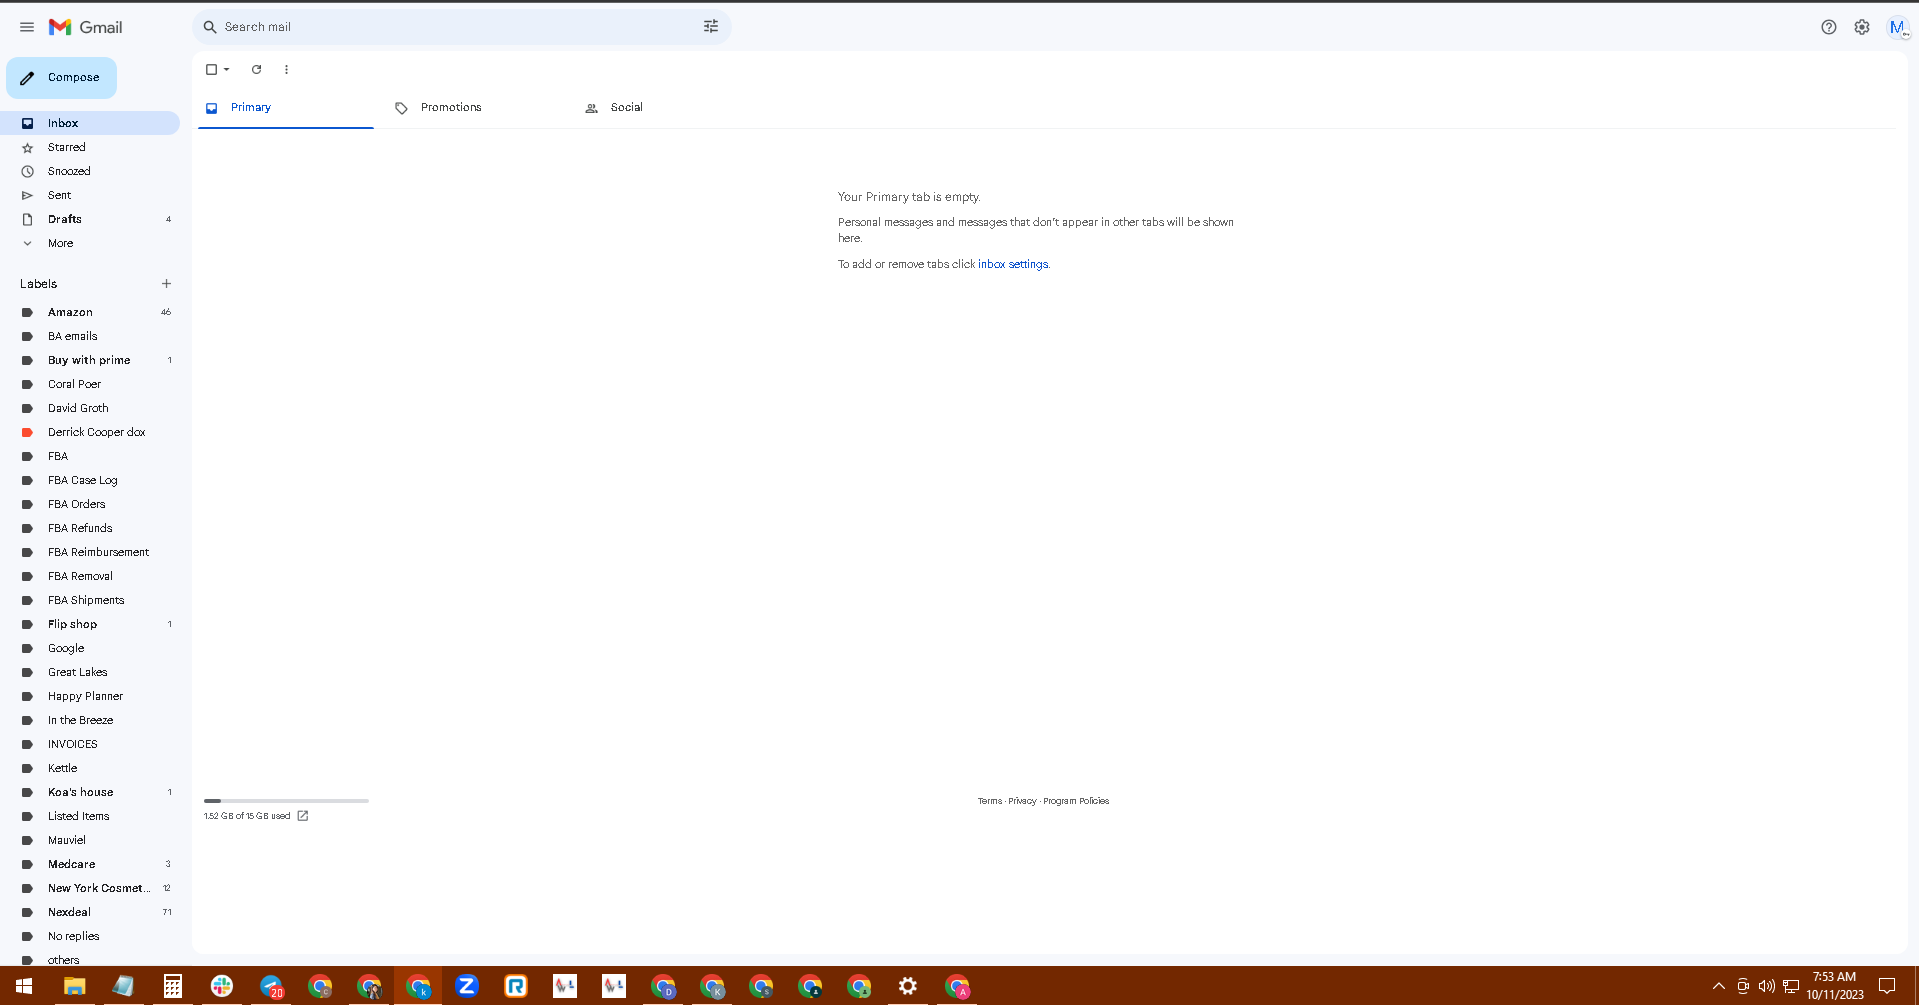Viewport: 1919px width, 1005px height.
Task: Open Gmail settings gear in the header
Action: coord(1862,27)
